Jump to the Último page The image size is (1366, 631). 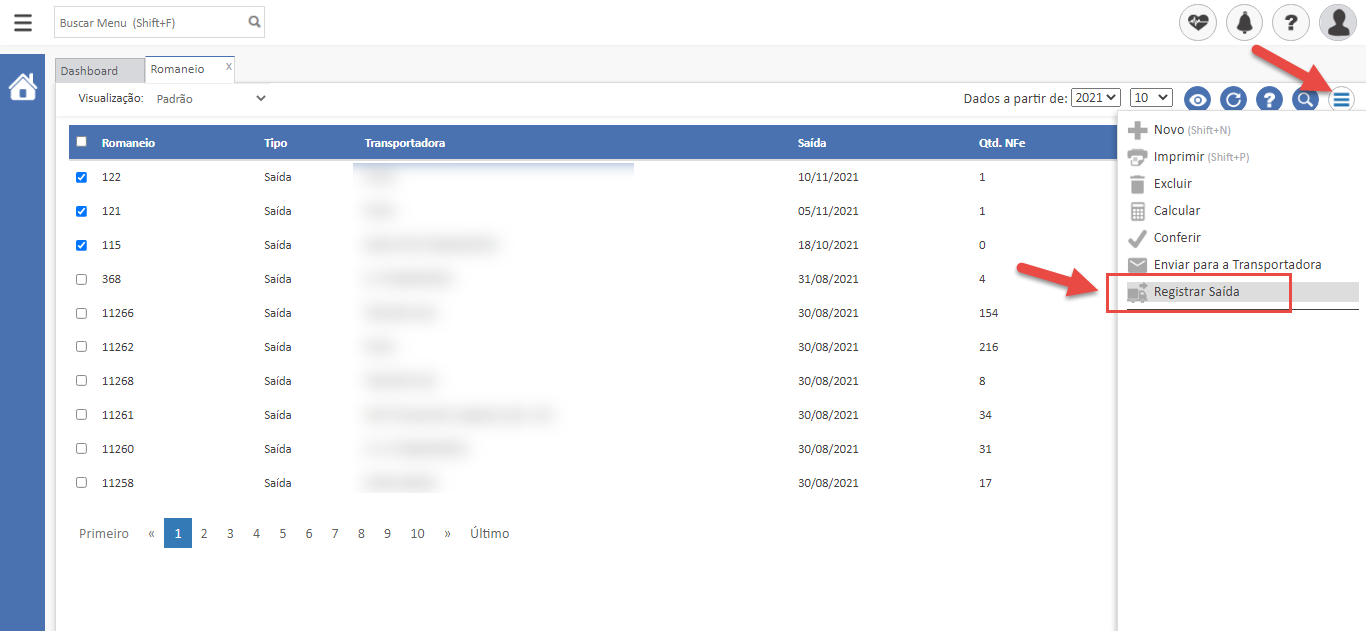pos(489,534)
